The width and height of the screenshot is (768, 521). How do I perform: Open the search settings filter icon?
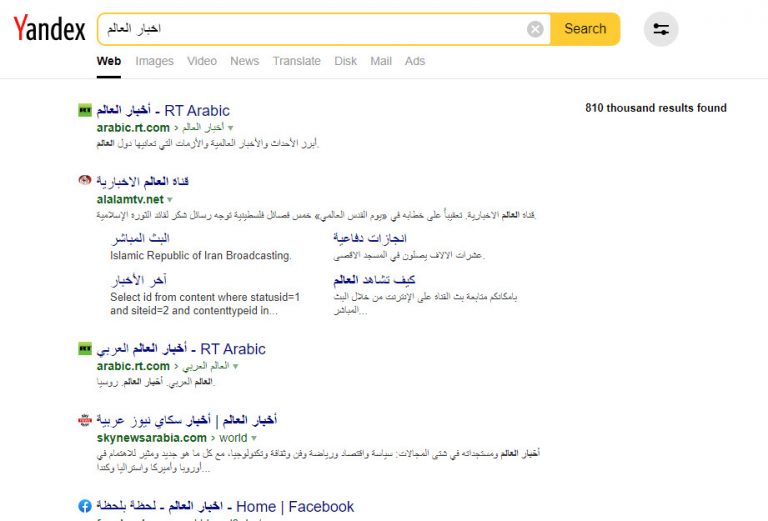661,29
